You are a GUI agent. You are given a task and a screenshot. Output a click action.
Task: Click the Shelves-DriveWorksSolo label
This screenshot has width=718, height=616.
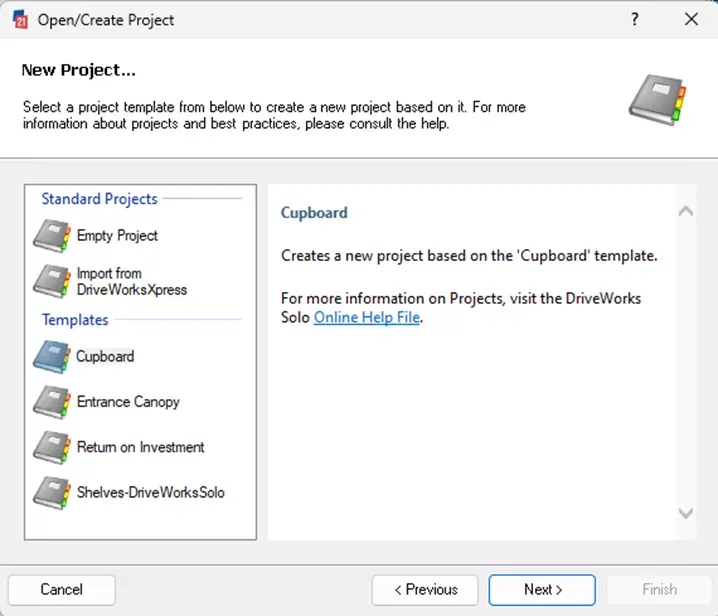151,492
